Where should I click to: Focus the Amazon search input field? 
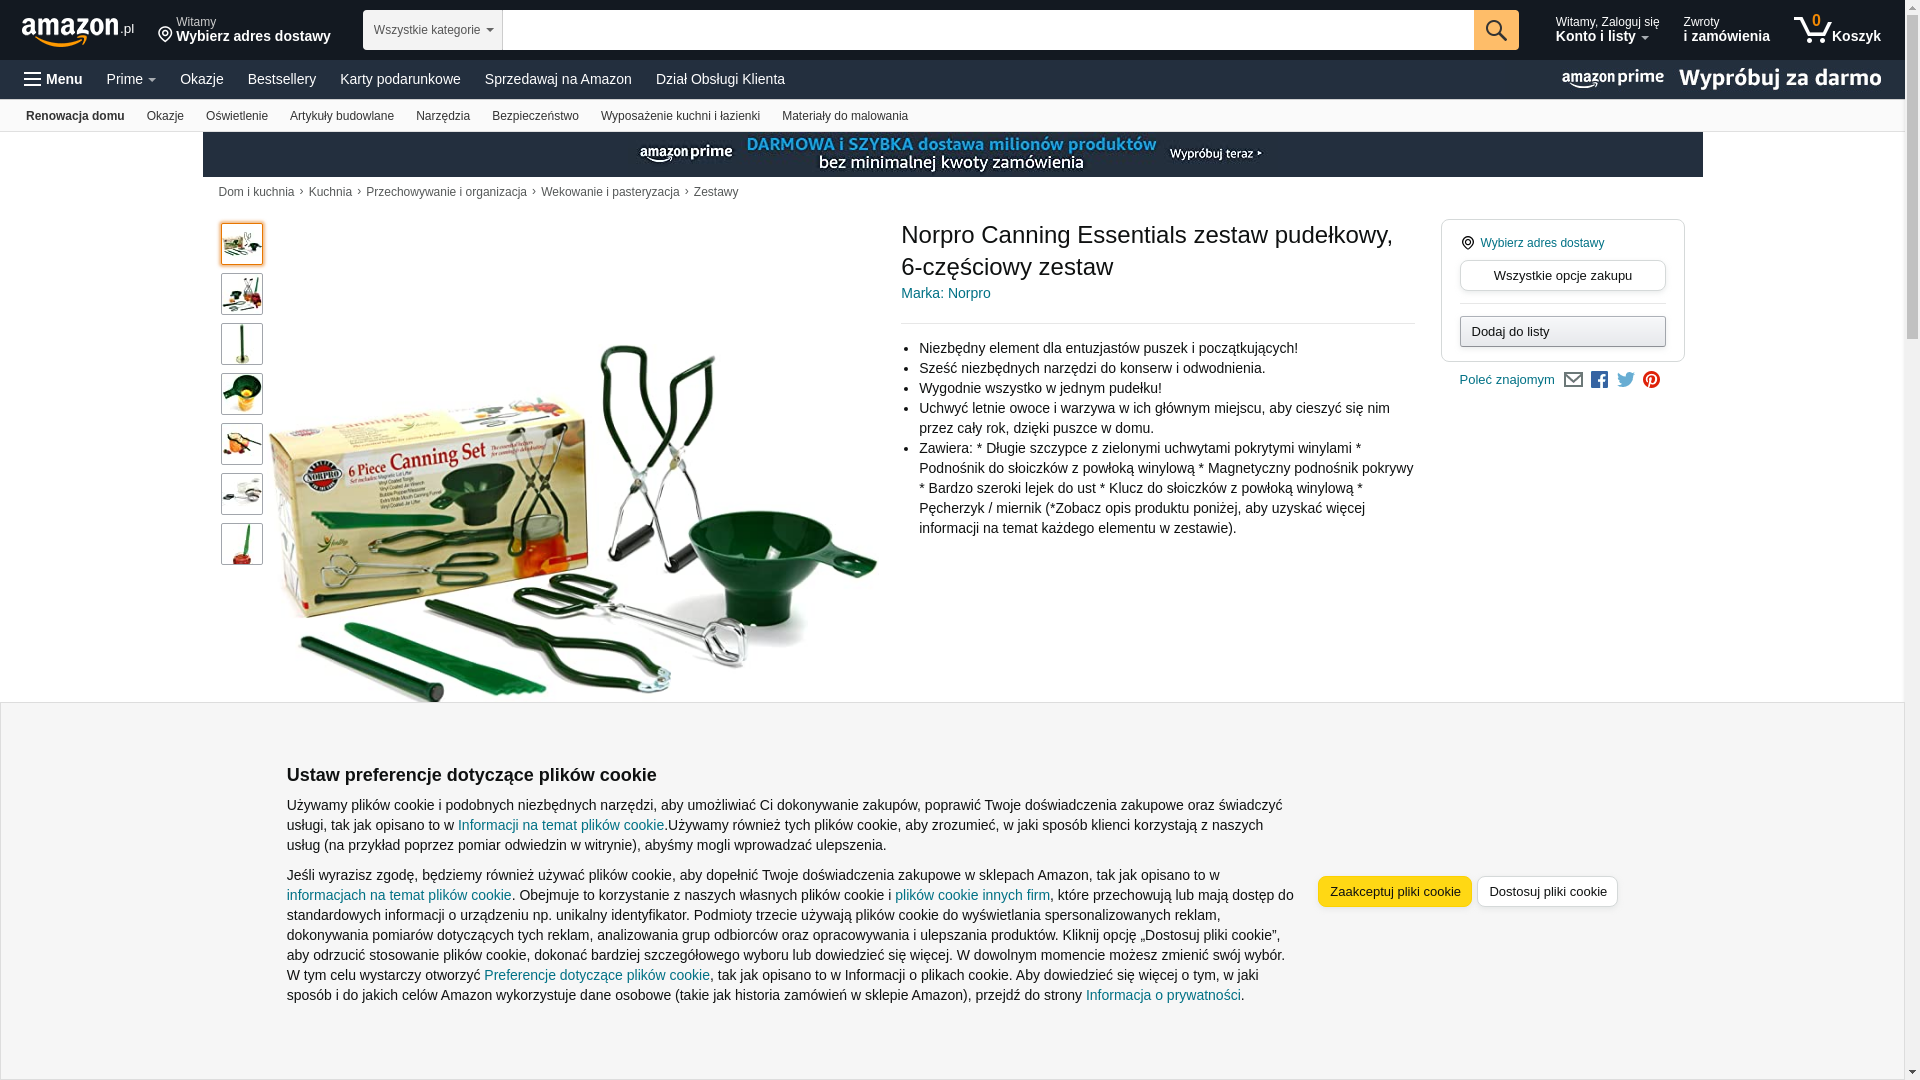point(988,30)
